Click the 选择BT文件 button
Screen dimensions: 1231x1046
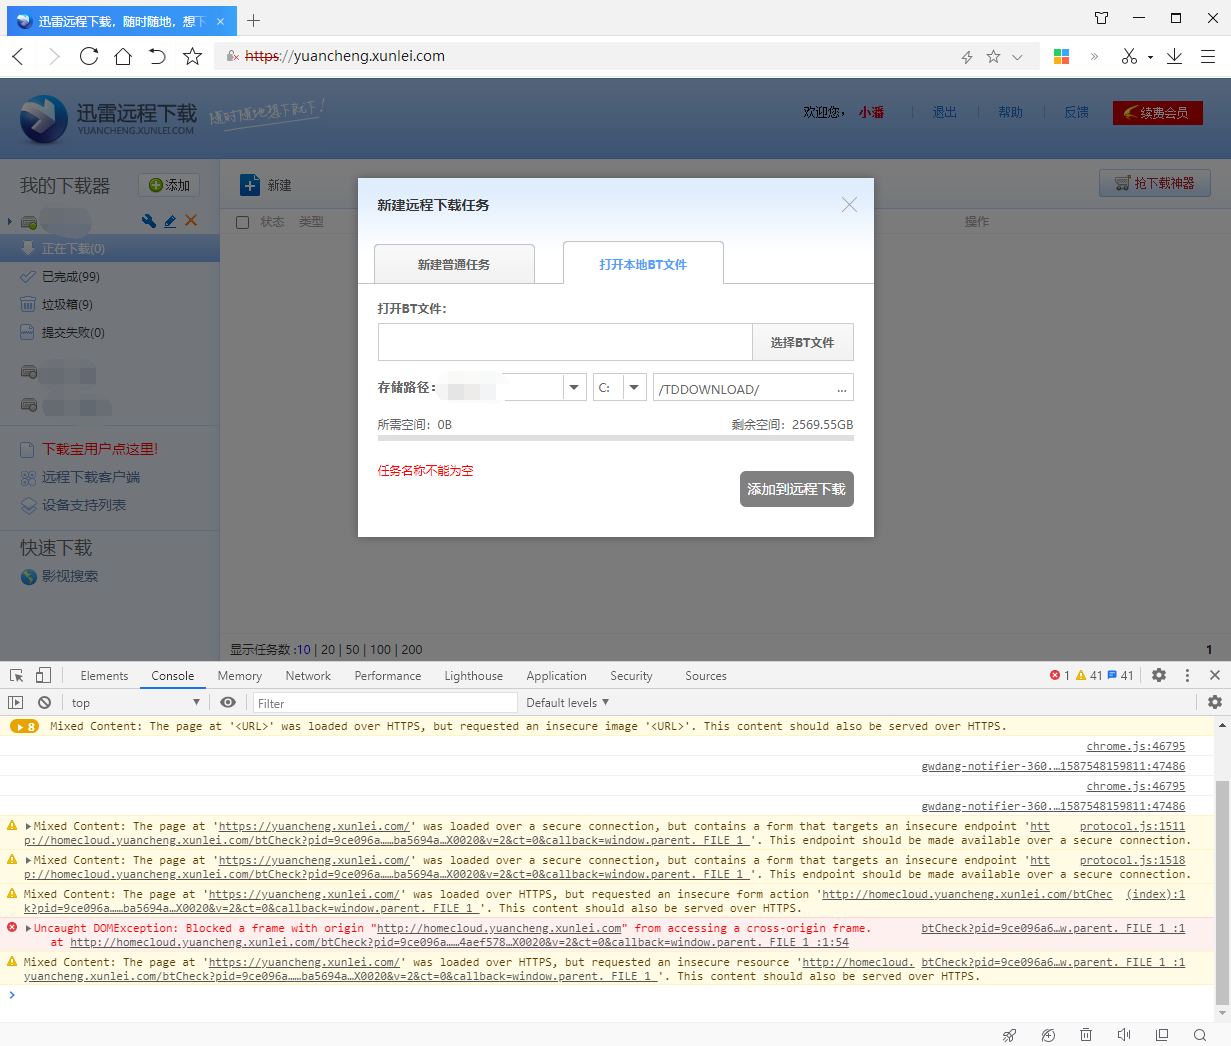(802, 343)
